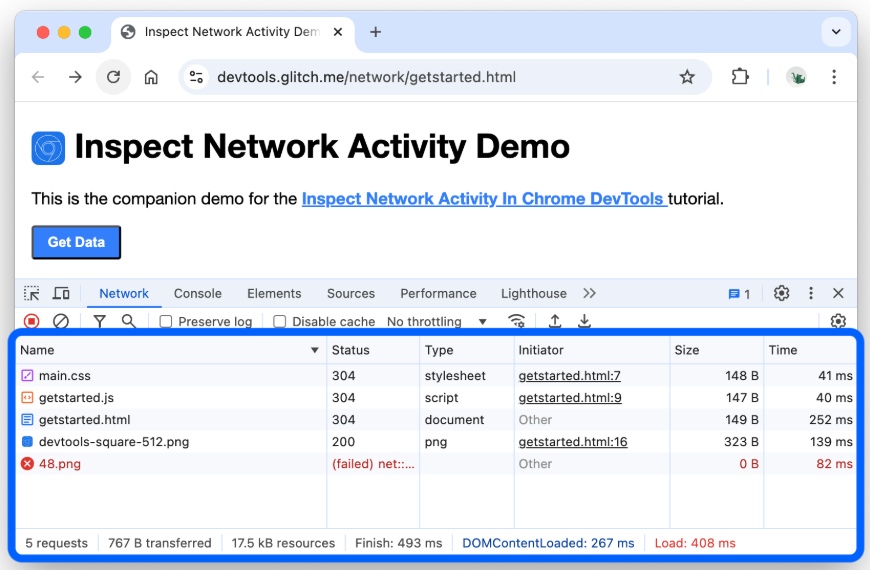Toggle the network filter funnel

coord(99,321)
